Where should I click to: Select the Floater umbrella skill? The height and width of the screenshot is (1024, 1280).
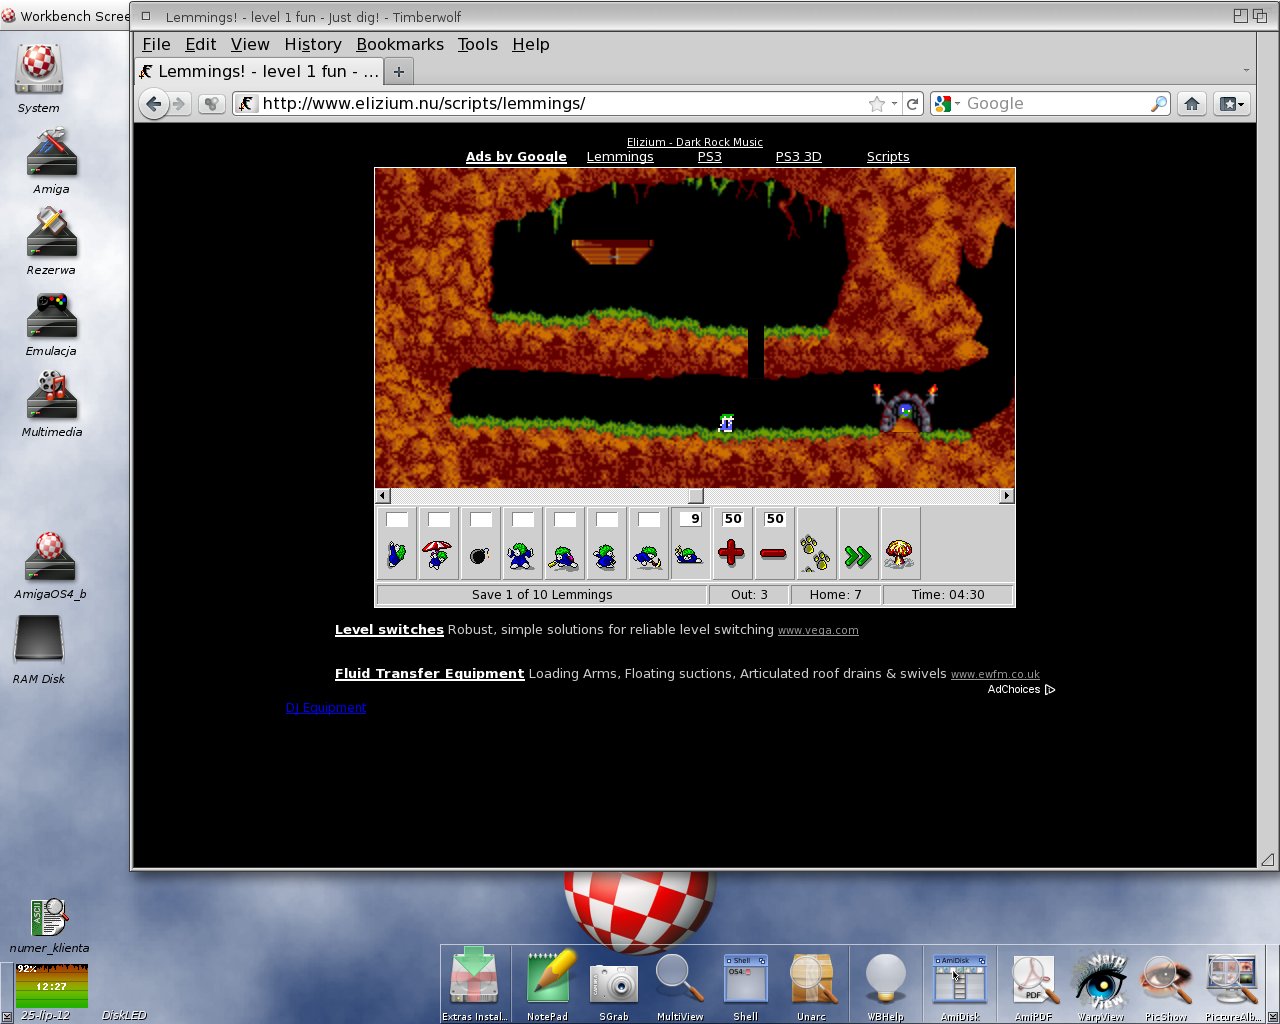pyautogui.click(x=439, y=542)
